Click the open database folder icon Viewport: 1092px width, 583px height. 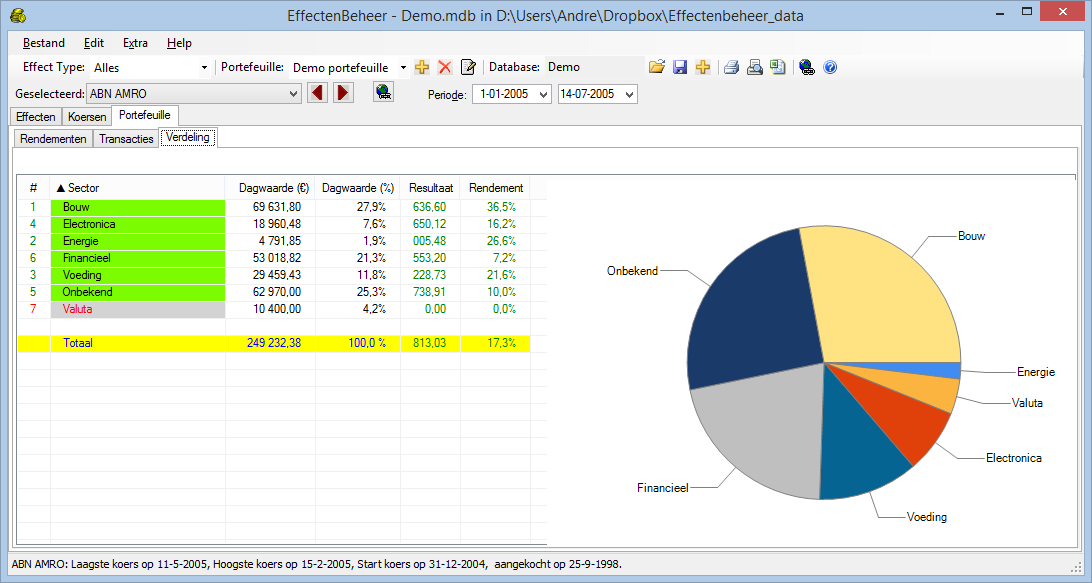coord(657,67)
